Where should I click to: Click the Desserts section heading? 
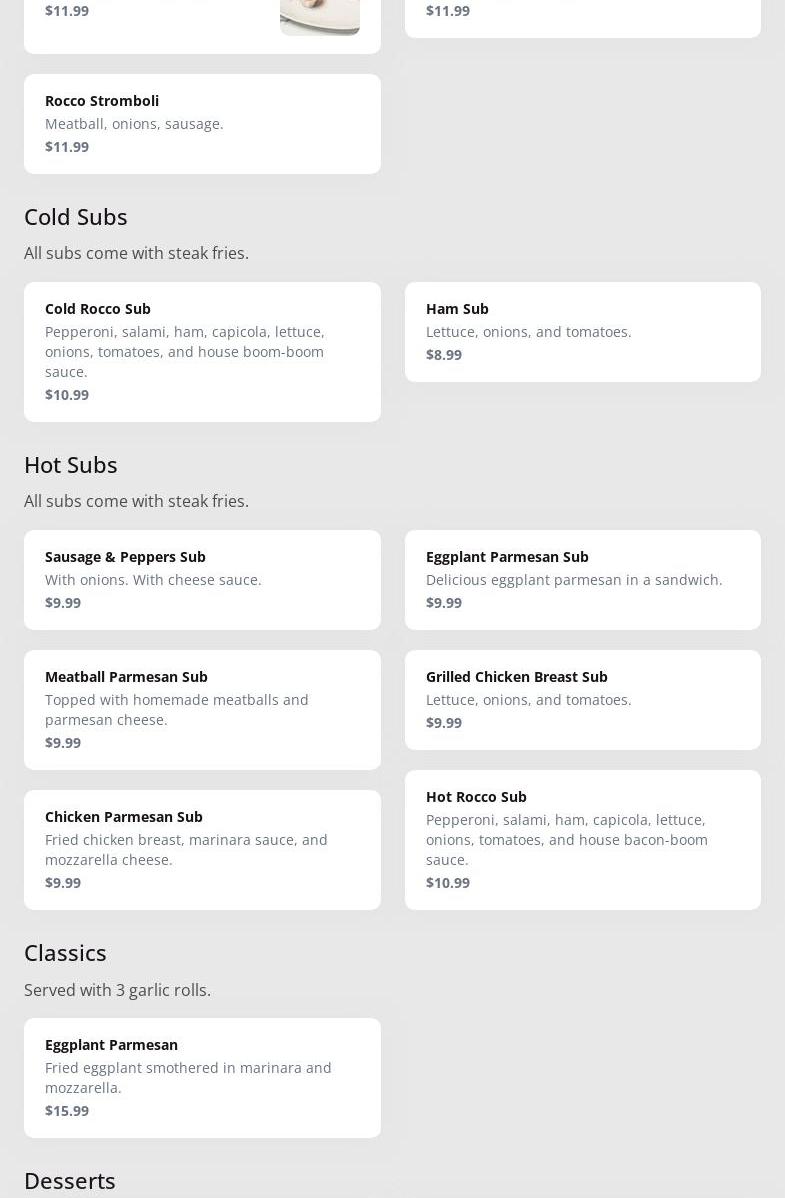pyautogui.click(x=70, y=1180)
